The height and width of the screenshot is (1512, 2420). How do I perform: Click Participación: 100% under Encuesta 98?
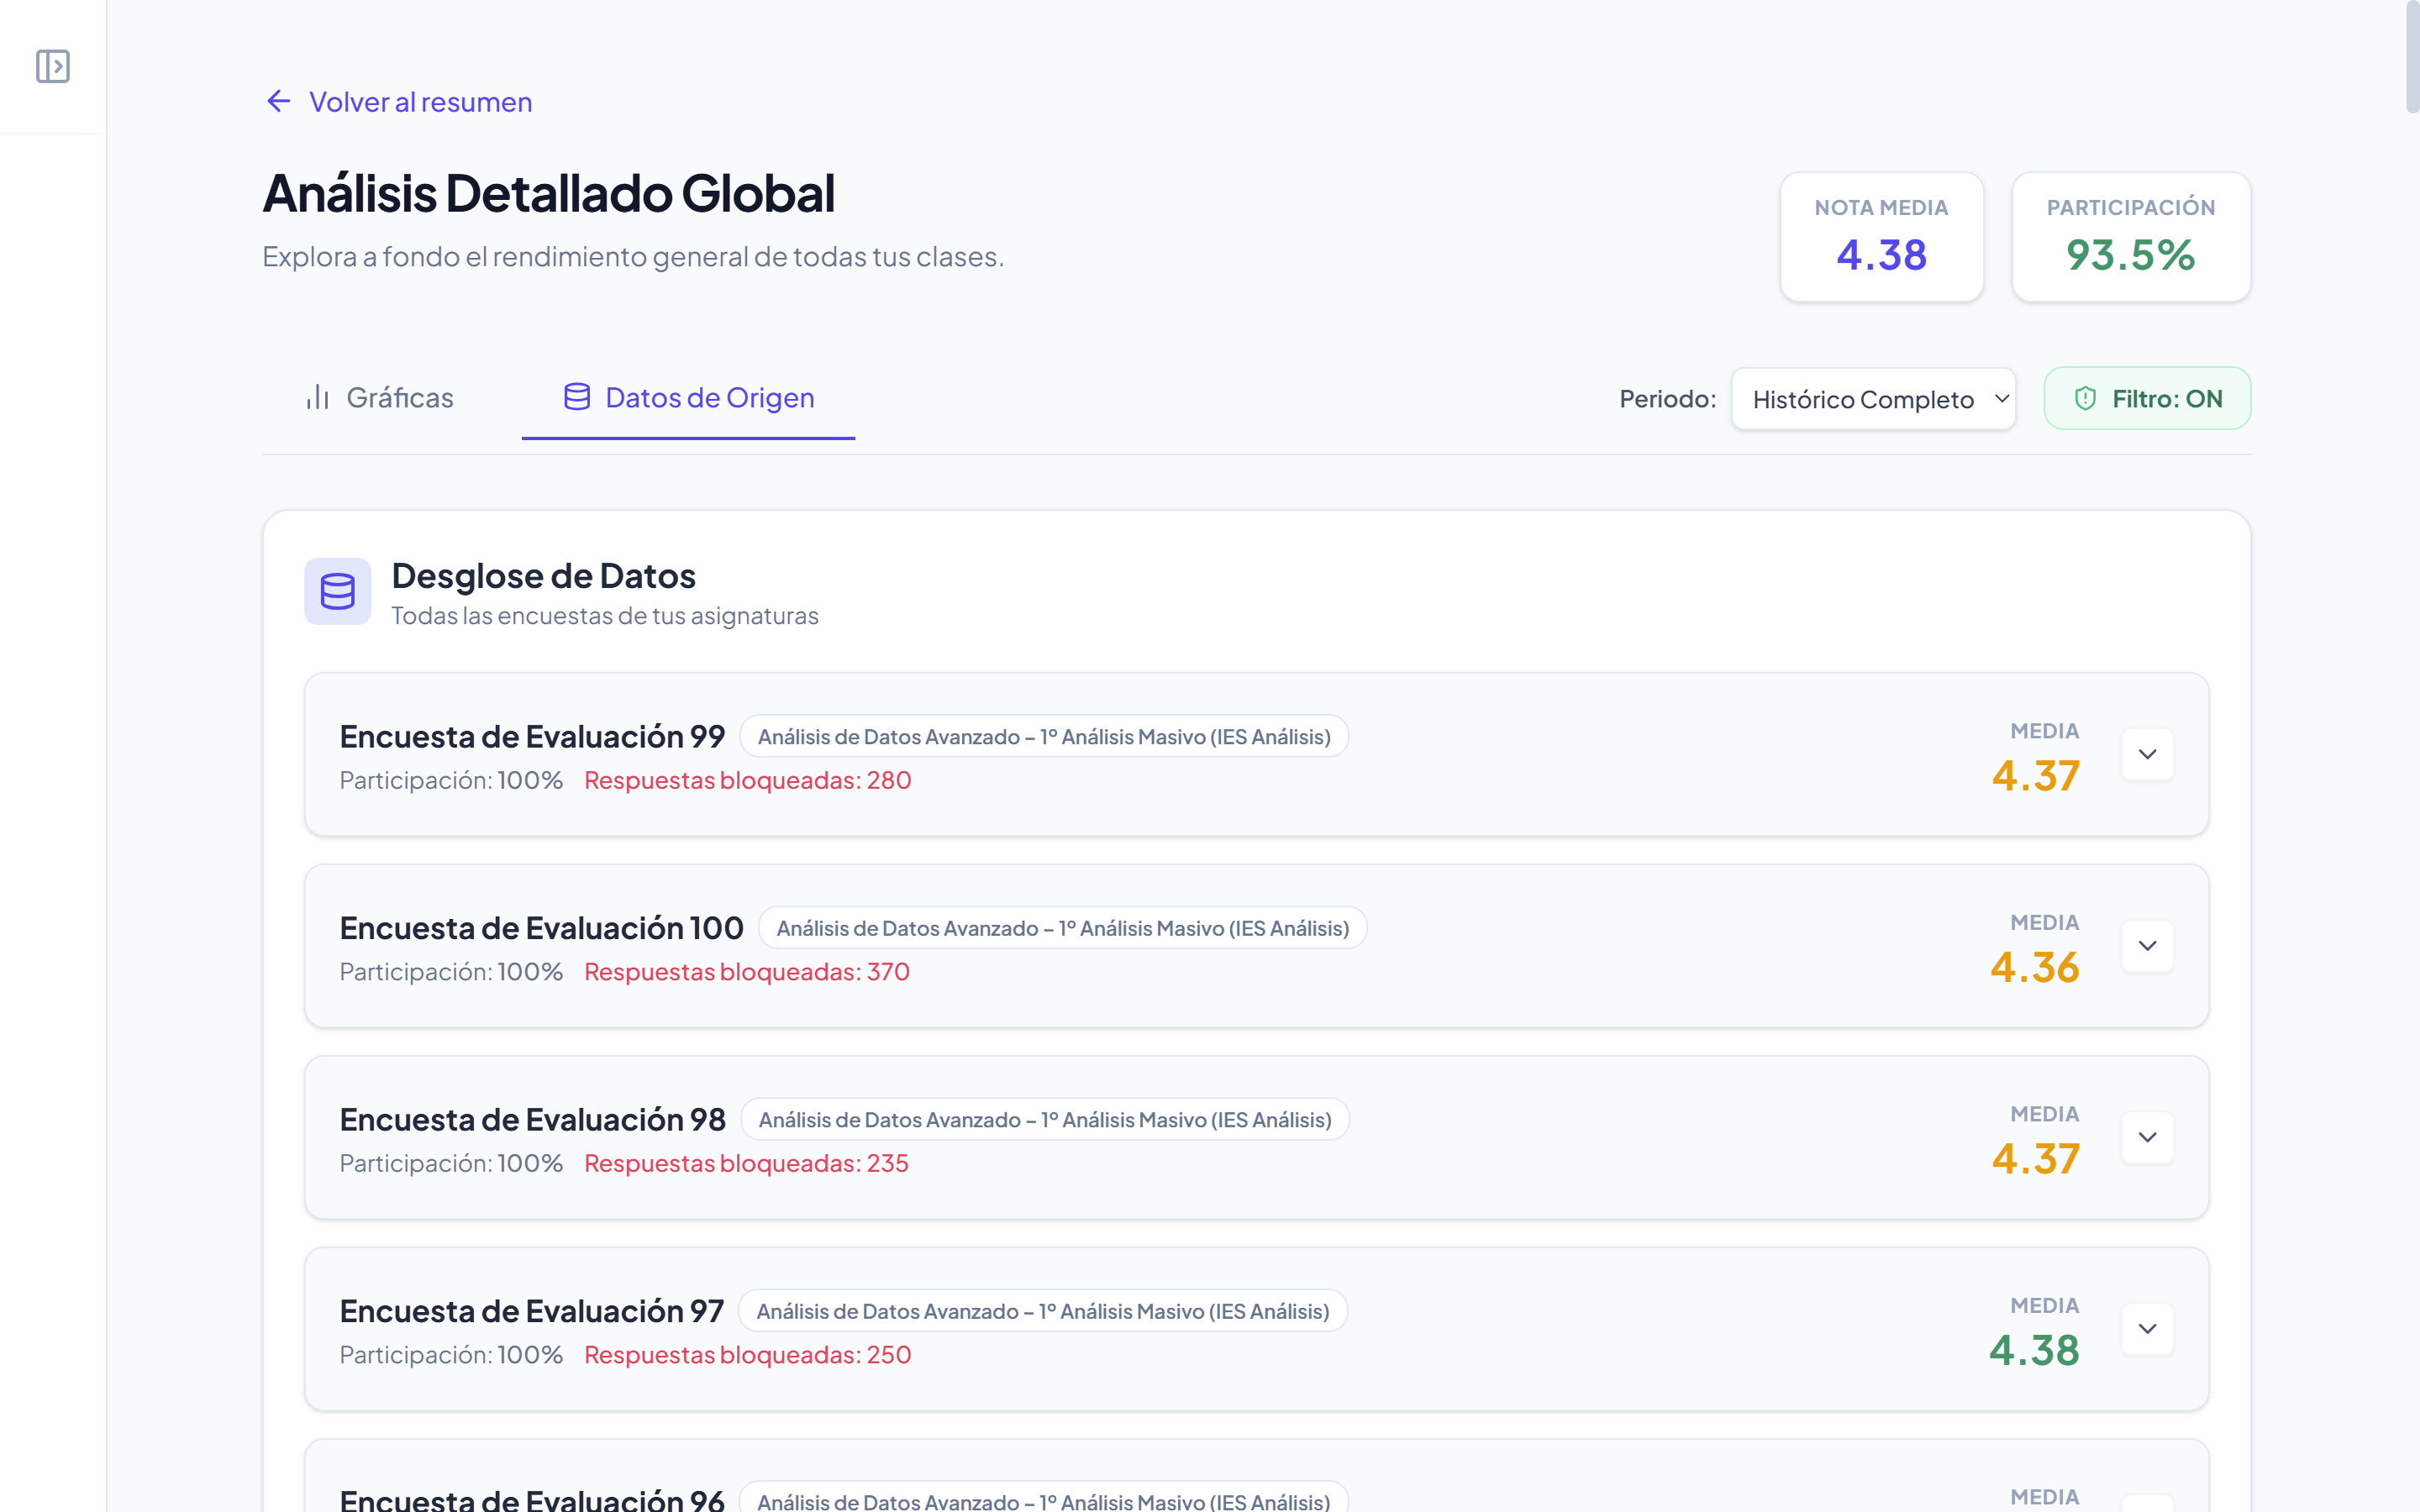pyautogui.click(x=451, y=1163)
